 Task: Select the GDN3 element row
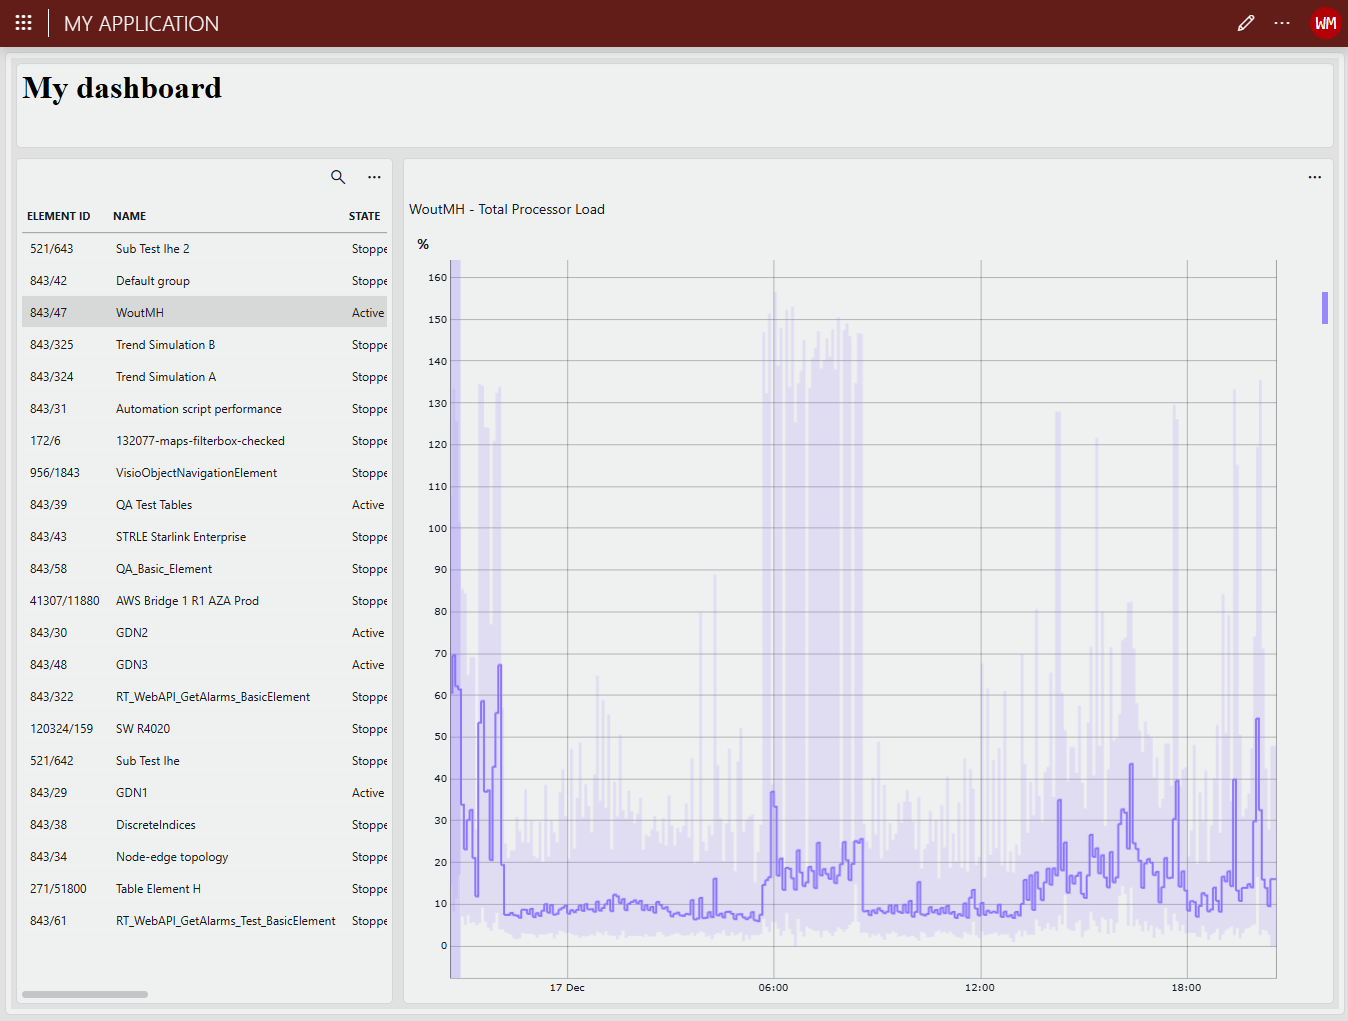132,665
